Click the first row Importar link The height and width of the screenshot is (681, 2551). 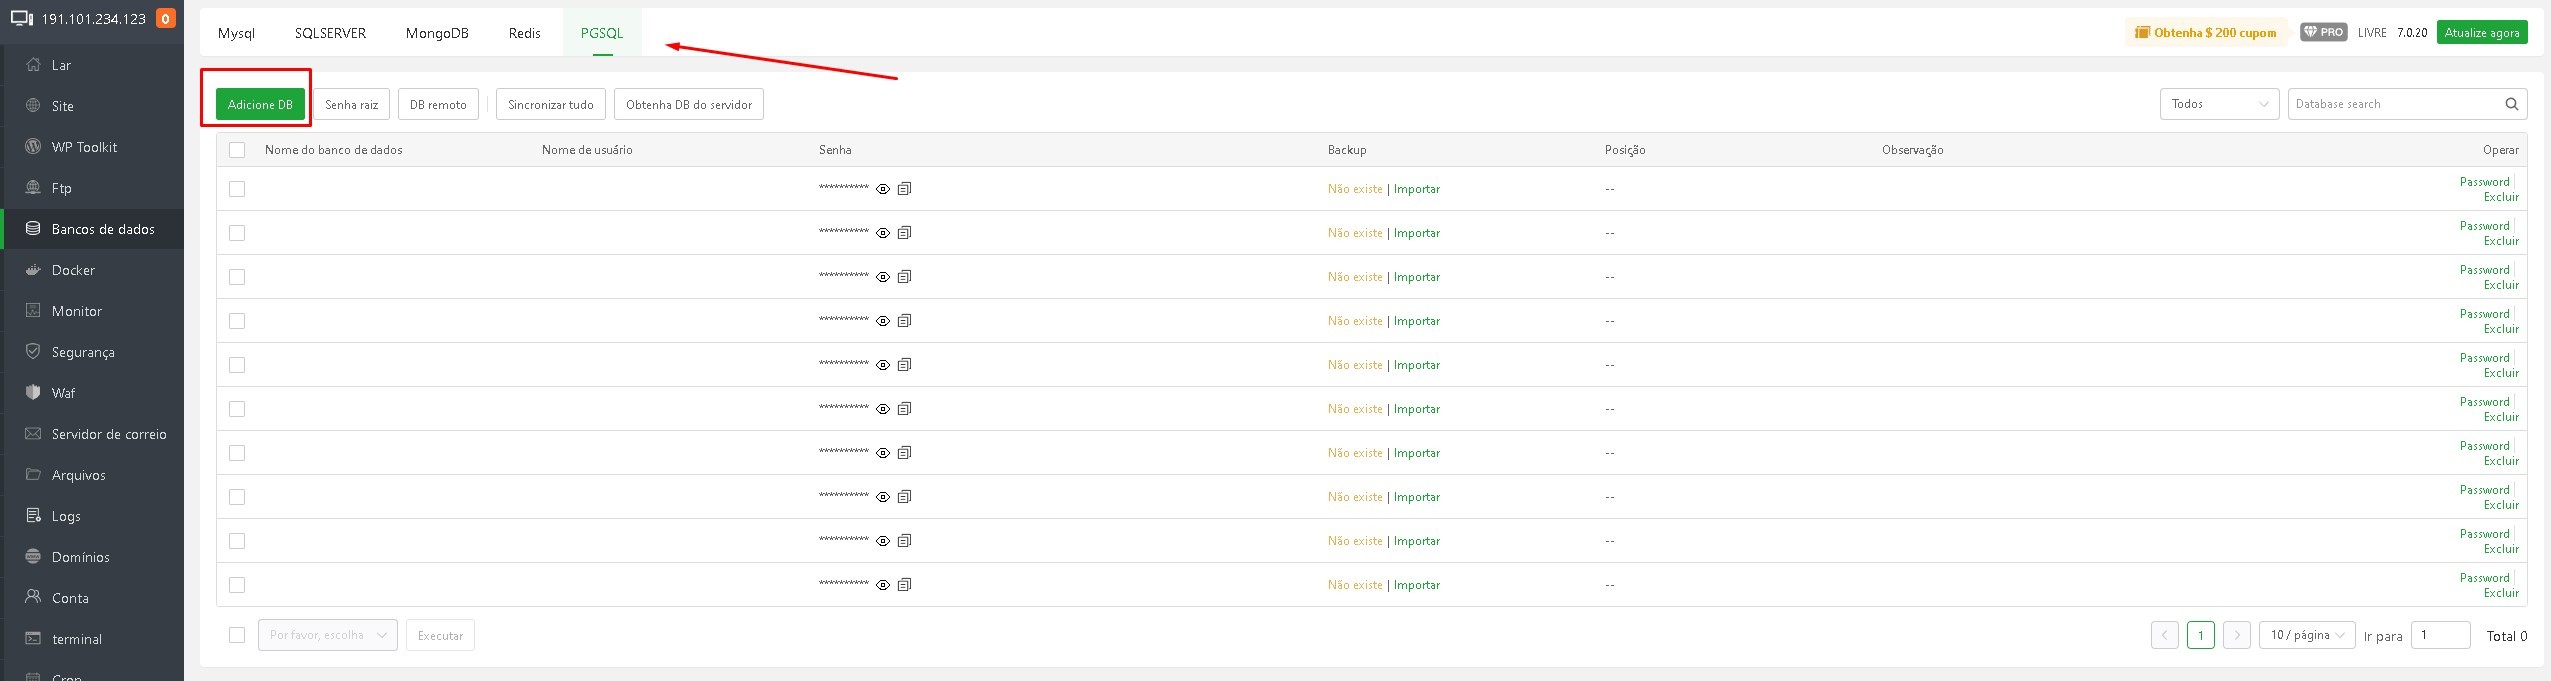[x=1417, y=189]
